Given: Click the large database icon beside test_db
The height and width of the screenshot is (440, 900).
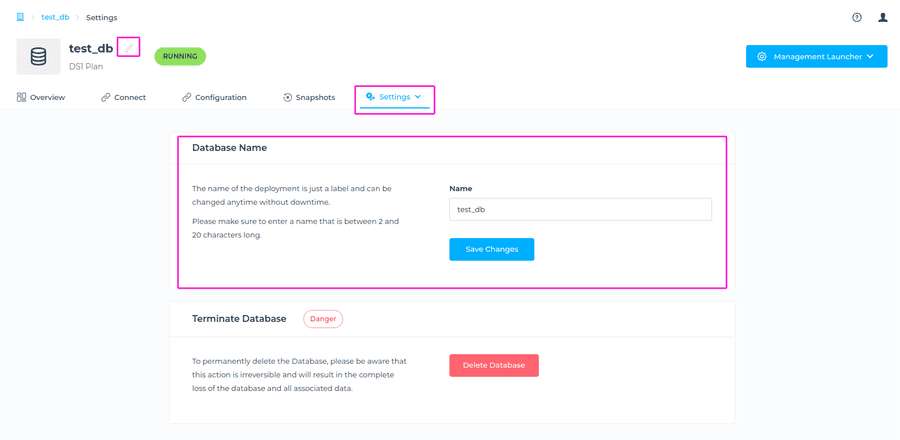Looking at the screenshot, I should pos(38,57).
